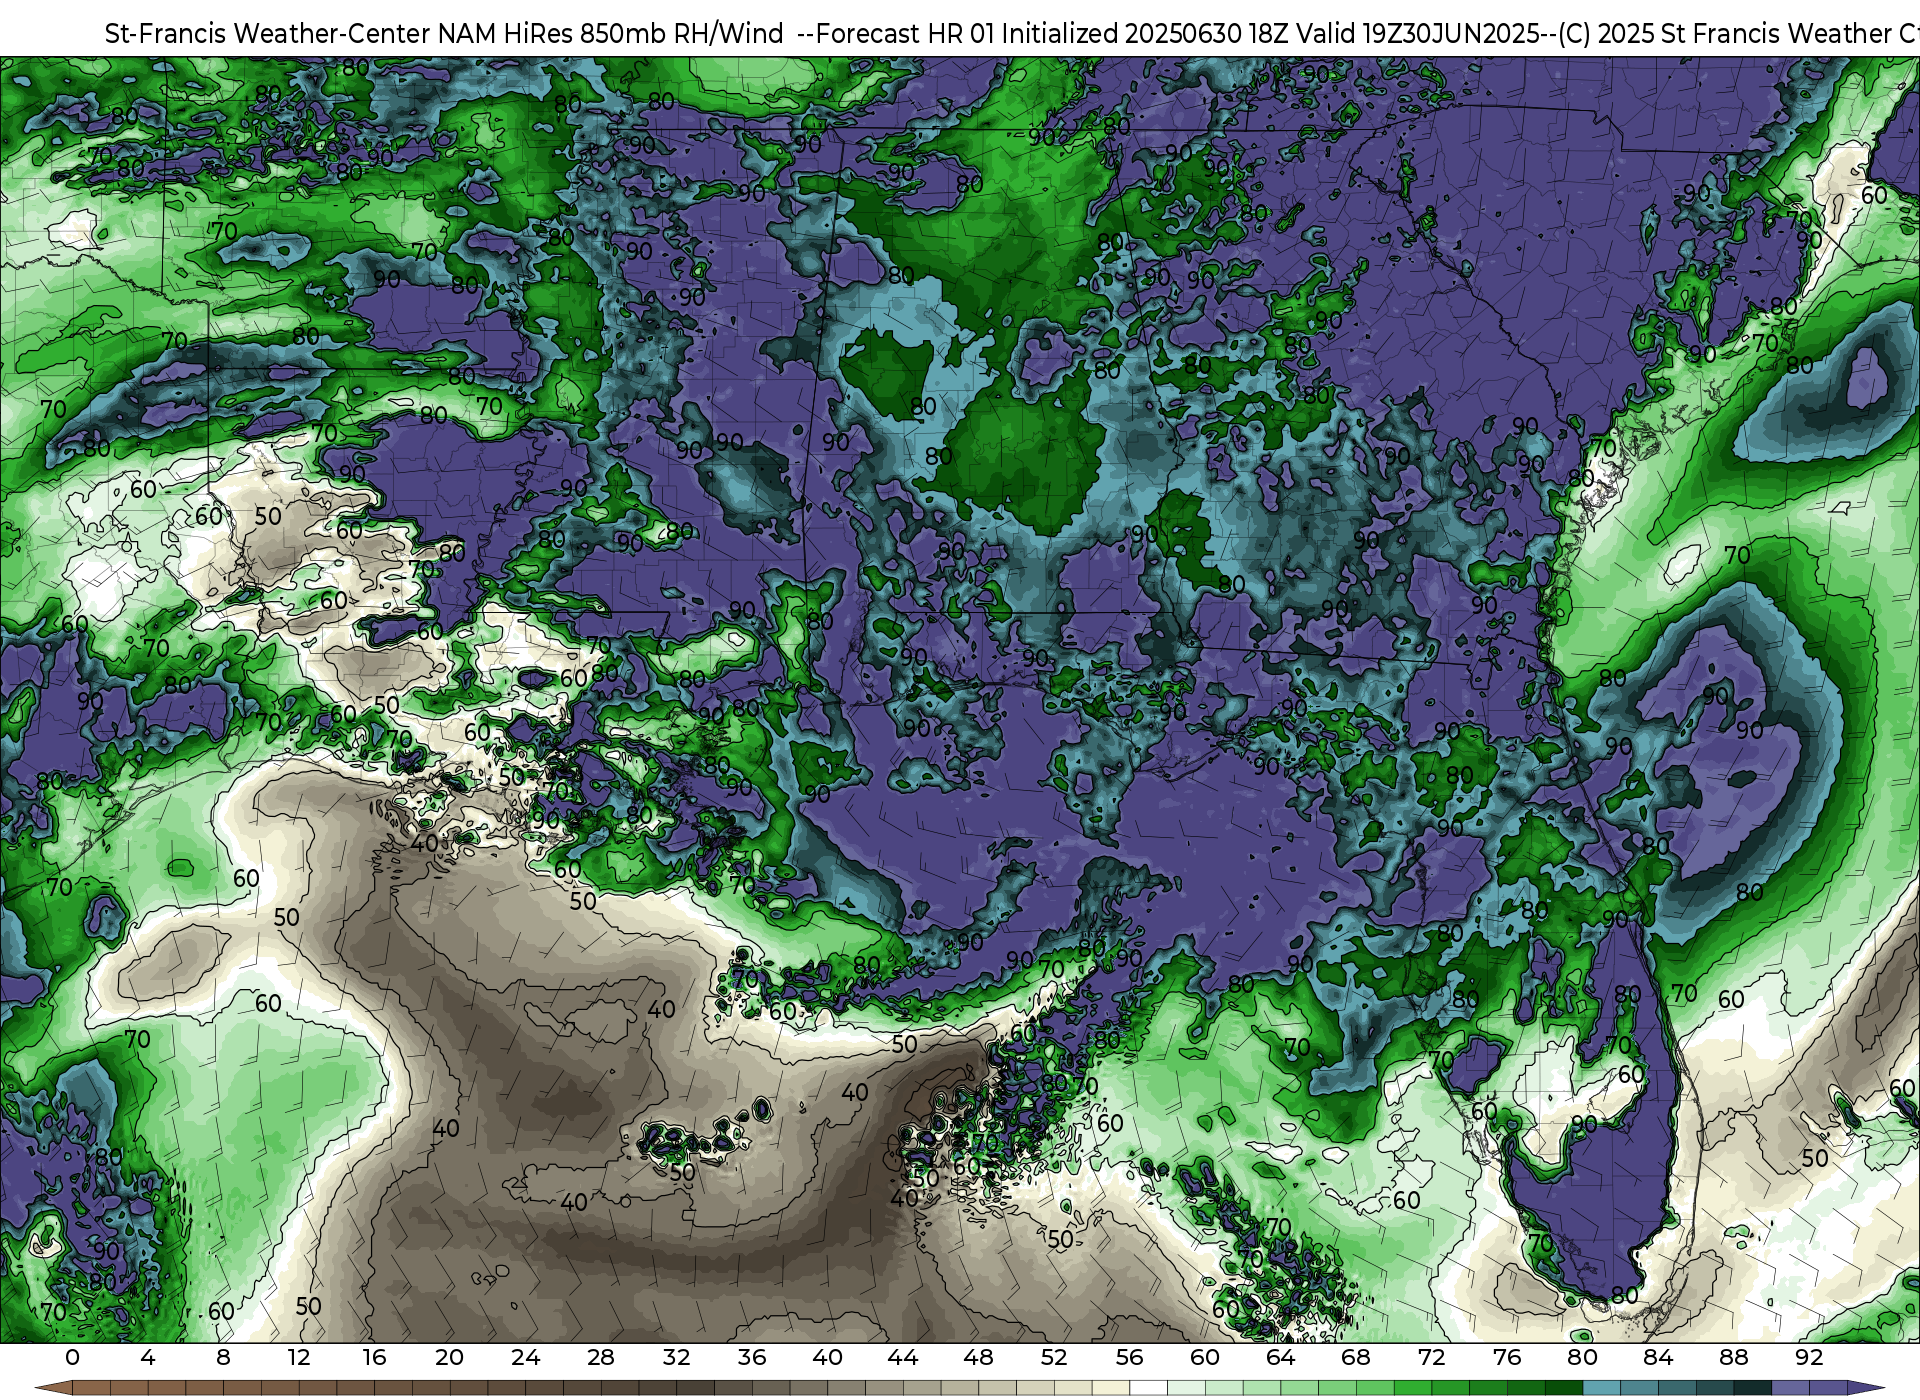Click the '88' label on the color scale
The height and width of the screenshot is (1400, 1920).
point(1733,1357)
